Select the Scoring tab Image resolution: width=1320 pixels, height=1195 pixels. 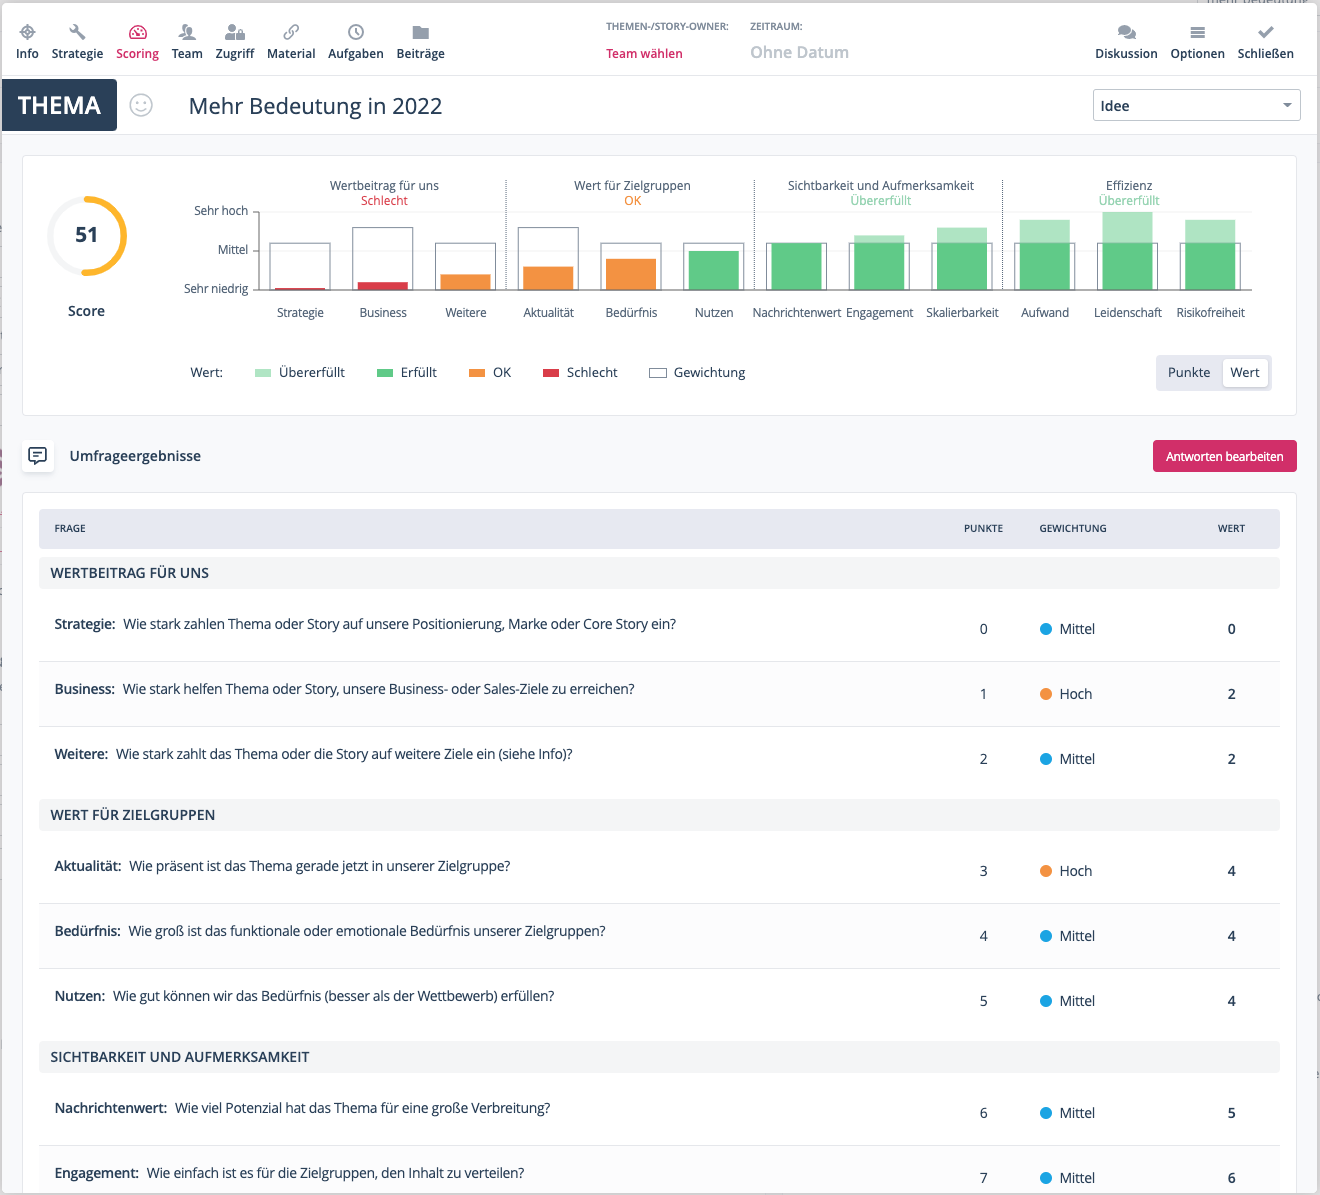tap(137, 42)
